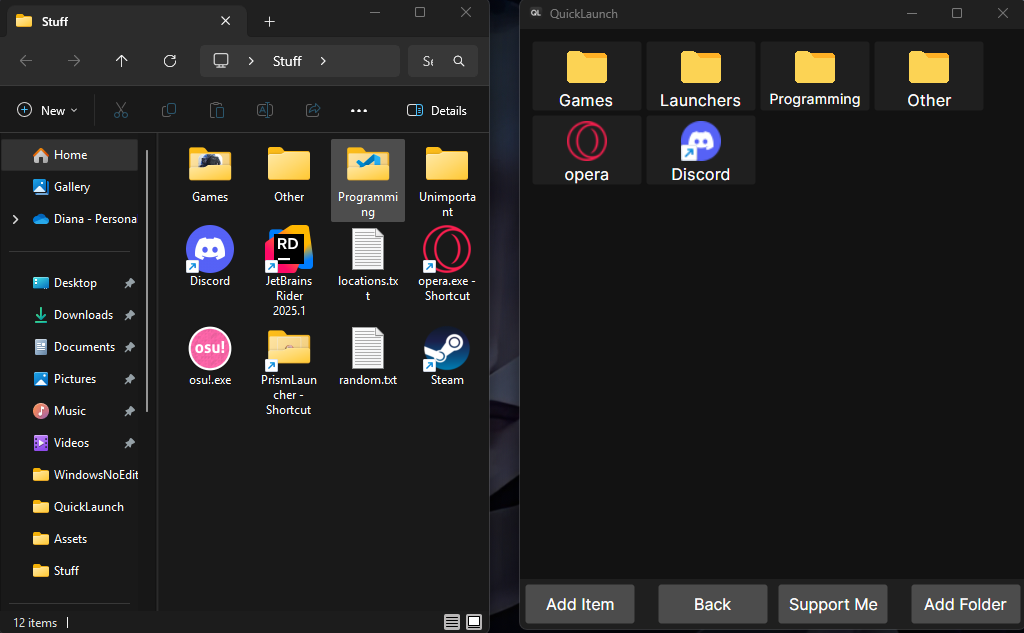
Task: Open Desktop in the navigation pane
Action: (70, 283)
